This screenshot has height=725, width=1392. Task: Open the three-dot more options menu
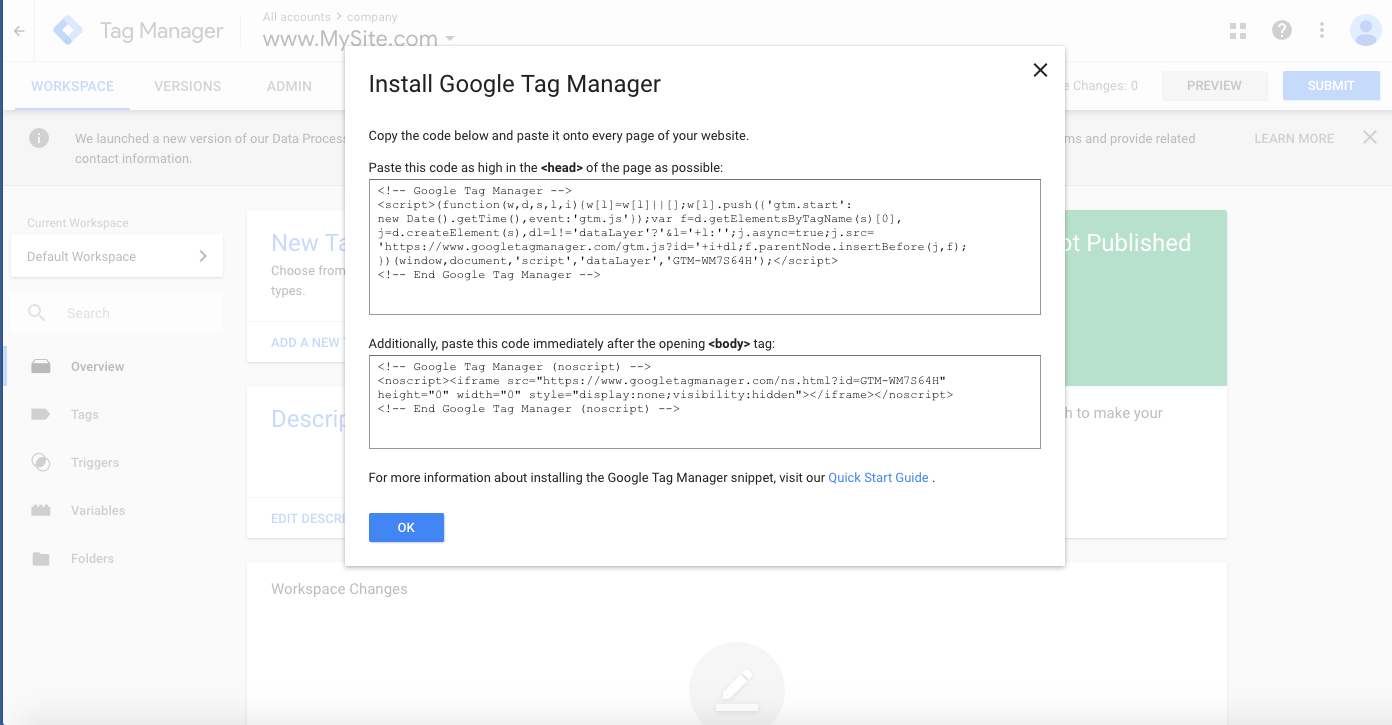1322,31
